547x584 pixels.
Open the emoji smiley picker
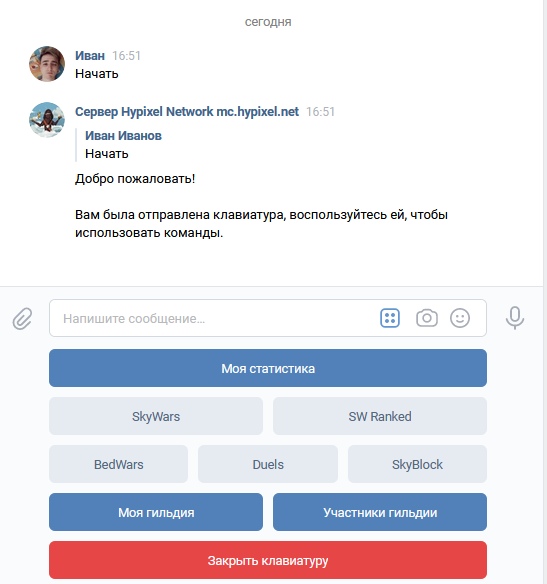tap(460, 318)
